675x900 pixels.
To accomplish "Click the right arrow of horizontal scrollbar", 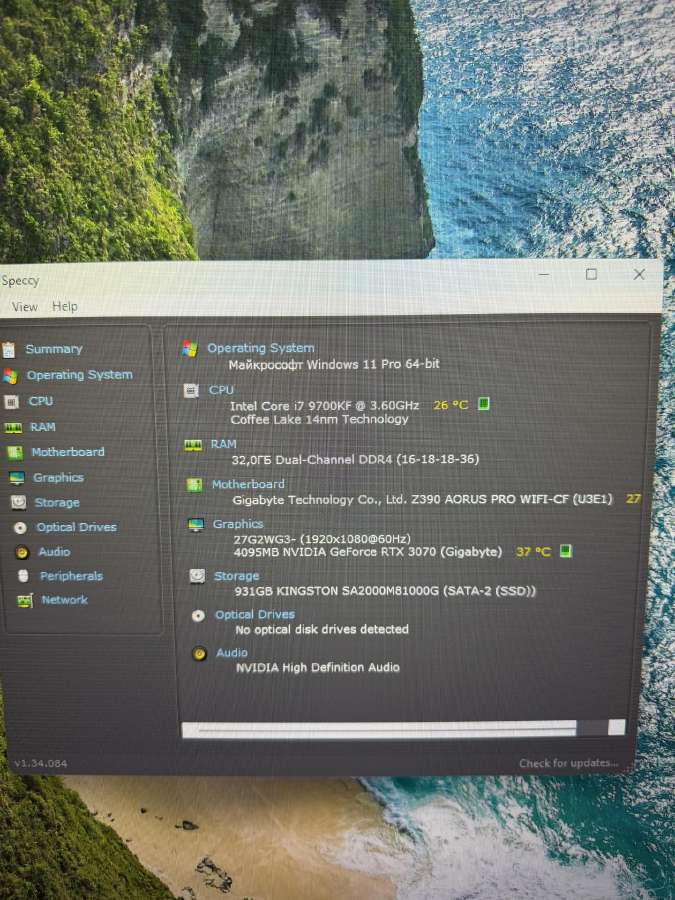I will coord(617,728).
